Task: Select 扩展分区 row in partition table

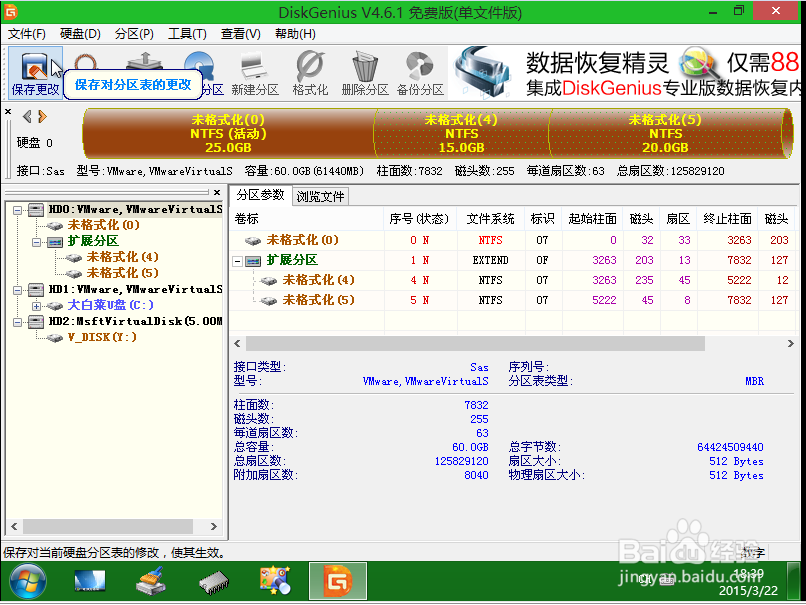Action: point(512,260)
